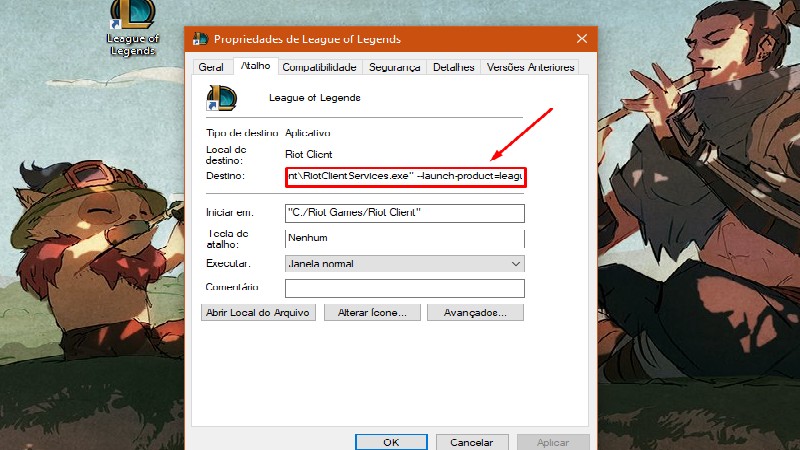This screenshot has height=450, width=800.
Task: Click the Cancelar button
Action: point(472,442)
